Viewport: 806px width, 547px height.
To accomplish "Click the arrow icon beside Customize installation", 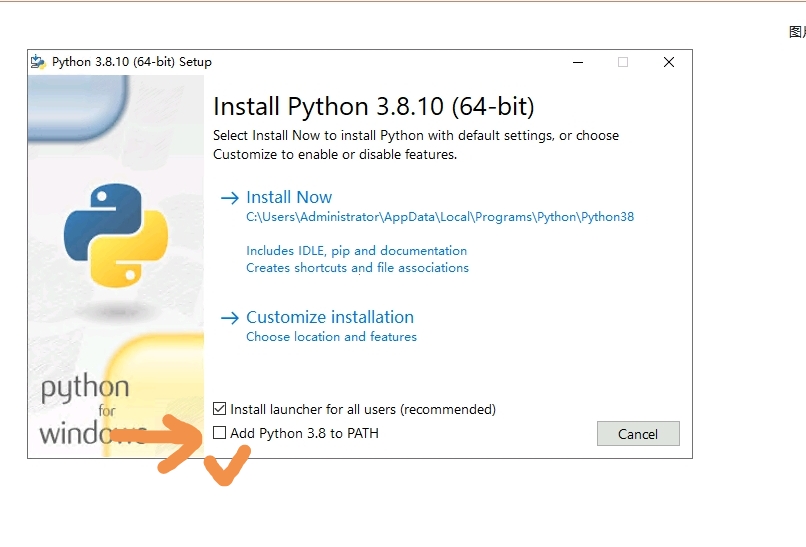I will [x=230, y=318].
